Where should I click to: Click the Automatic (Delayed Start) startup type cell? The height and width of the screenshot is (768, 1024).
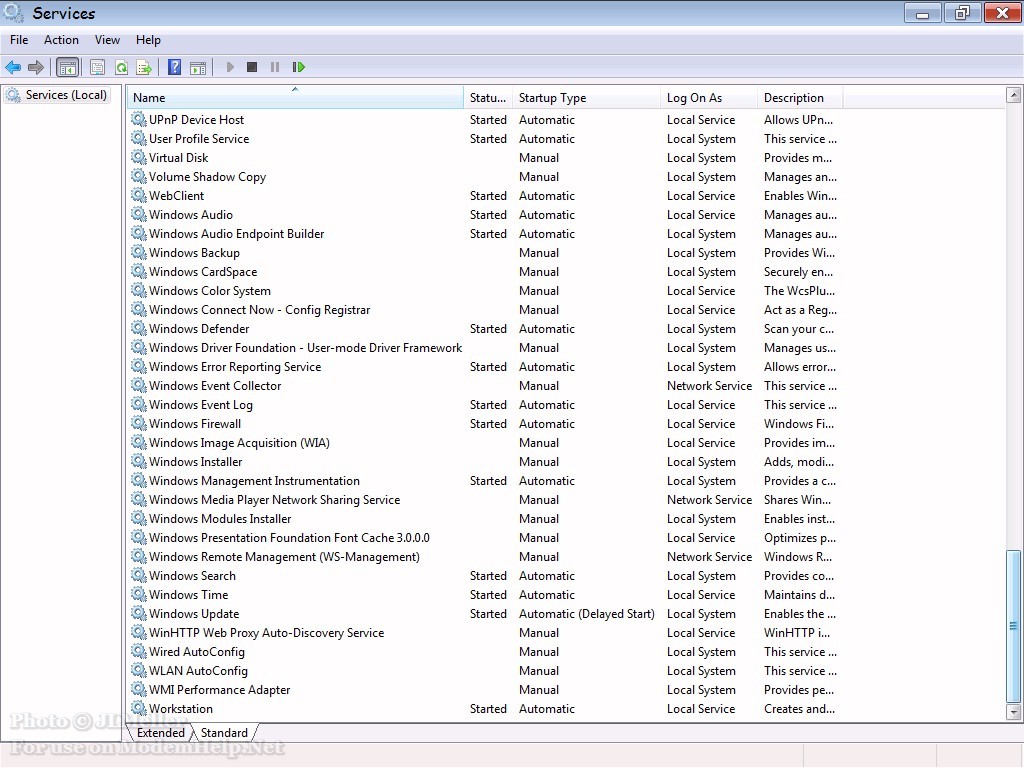(586, 613)
